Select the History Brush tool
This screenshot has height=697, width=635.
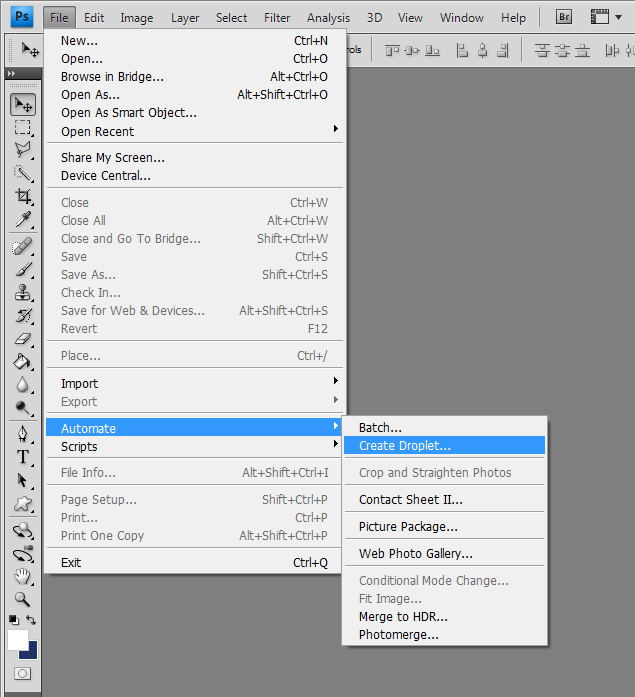point(23,316)
